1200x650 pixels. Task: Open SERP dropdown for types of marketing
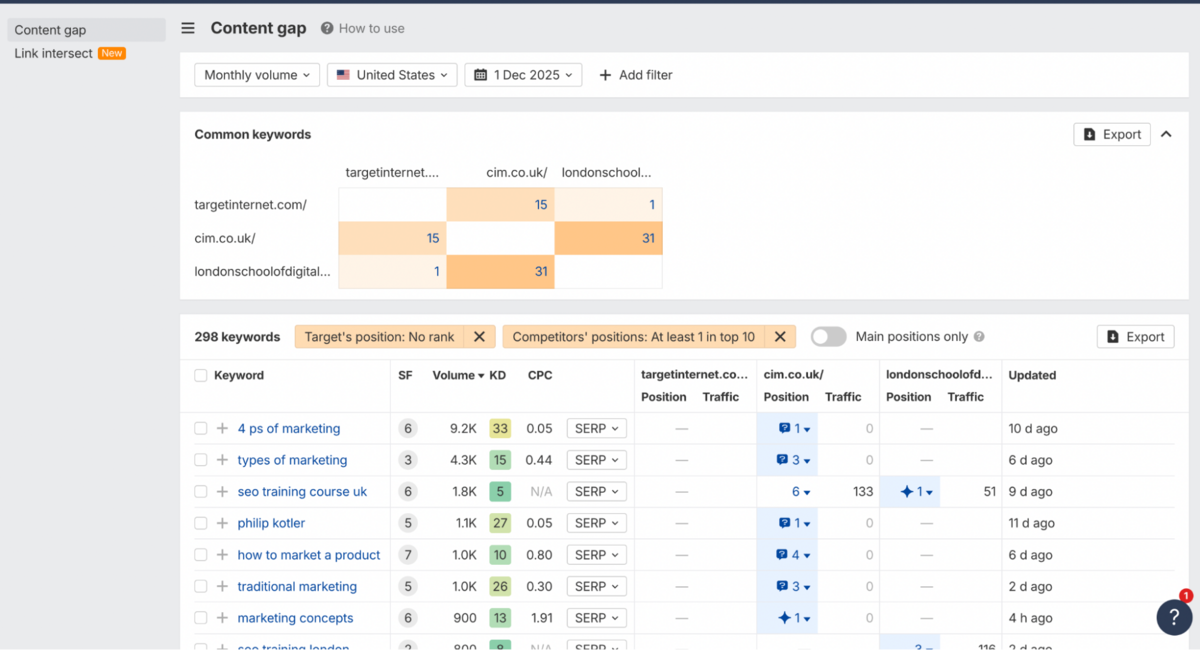(597, 460)
